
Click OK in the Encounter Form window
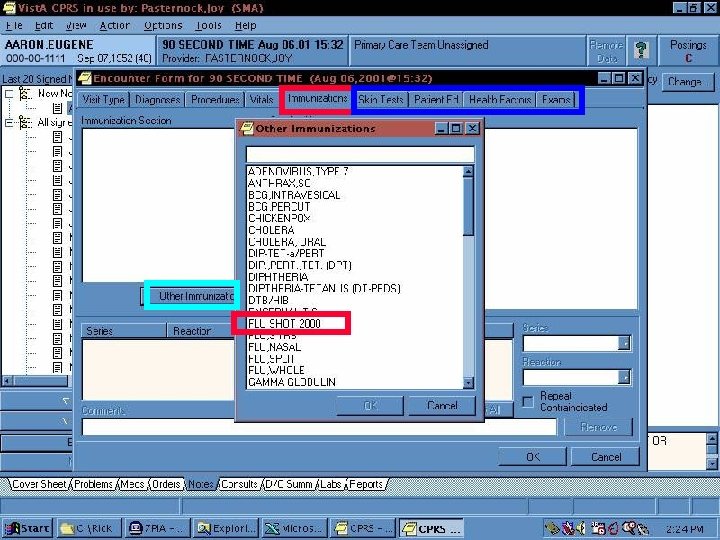[533, 457]
